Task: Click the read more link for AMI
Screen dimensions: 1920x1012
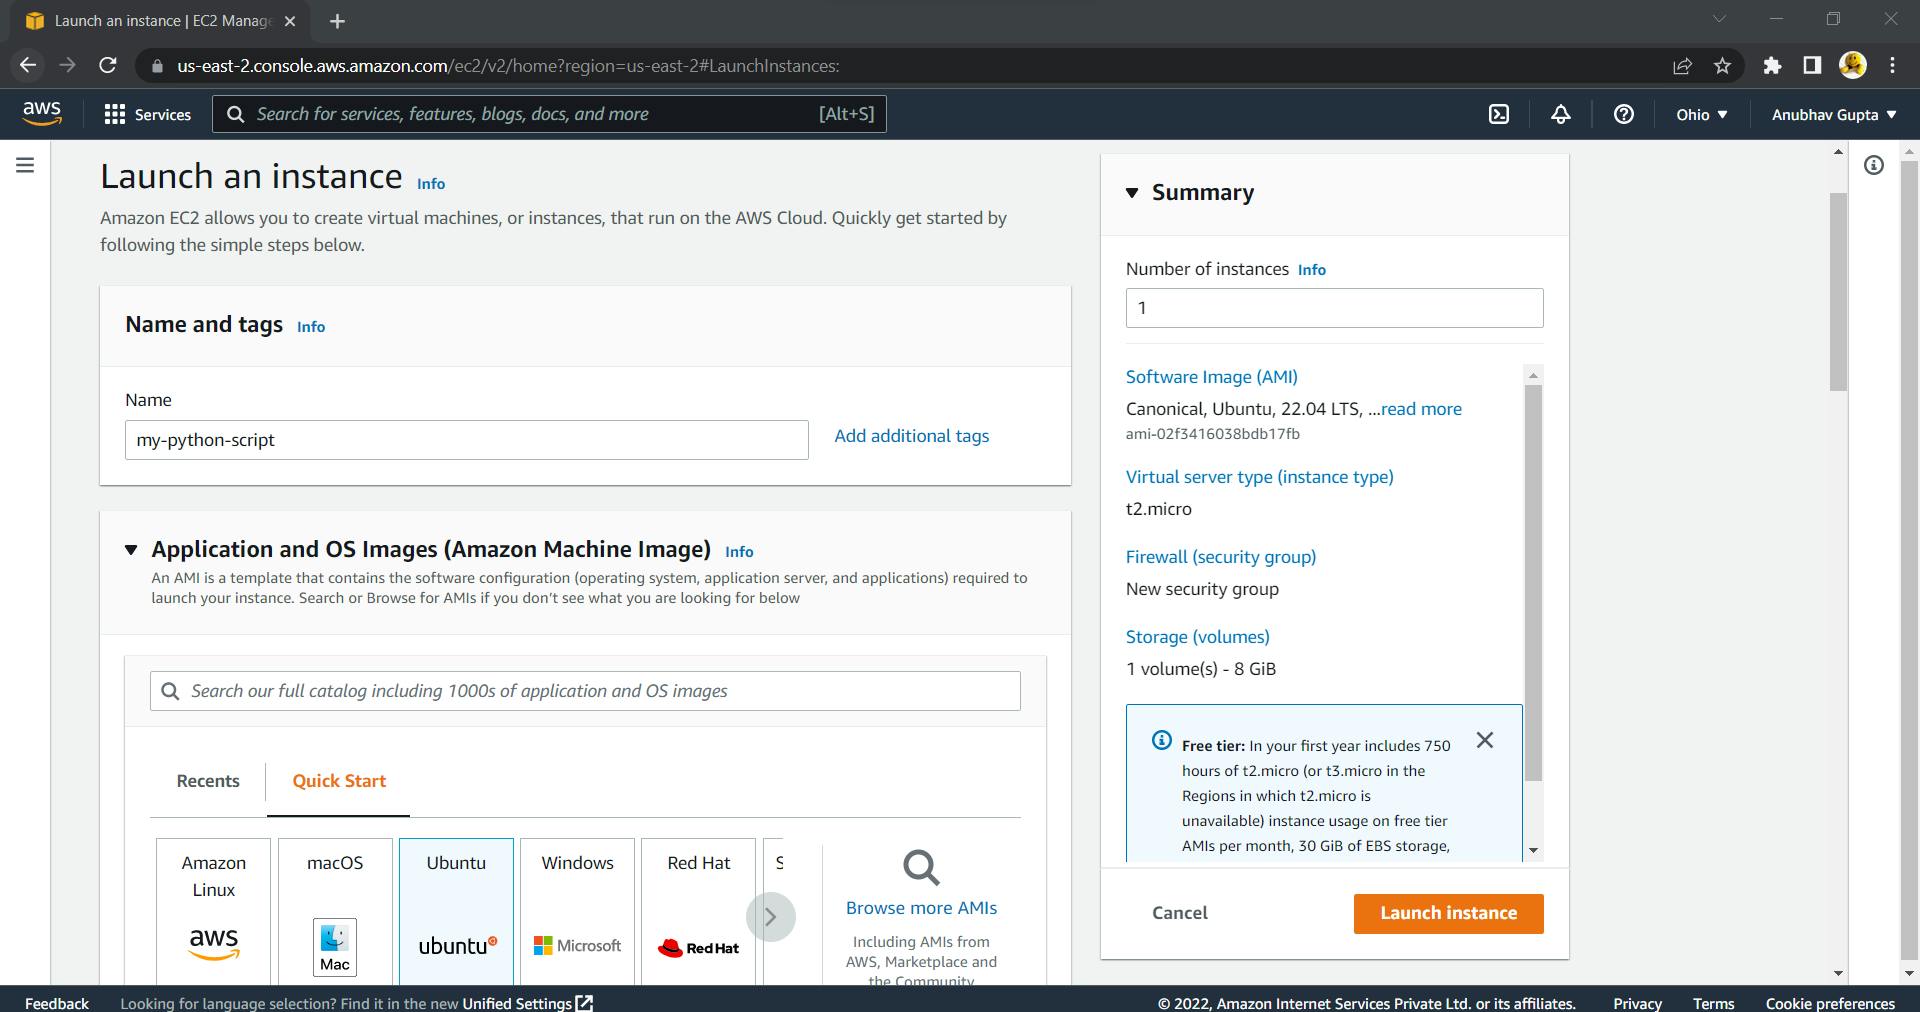Action: point(1421,409)
